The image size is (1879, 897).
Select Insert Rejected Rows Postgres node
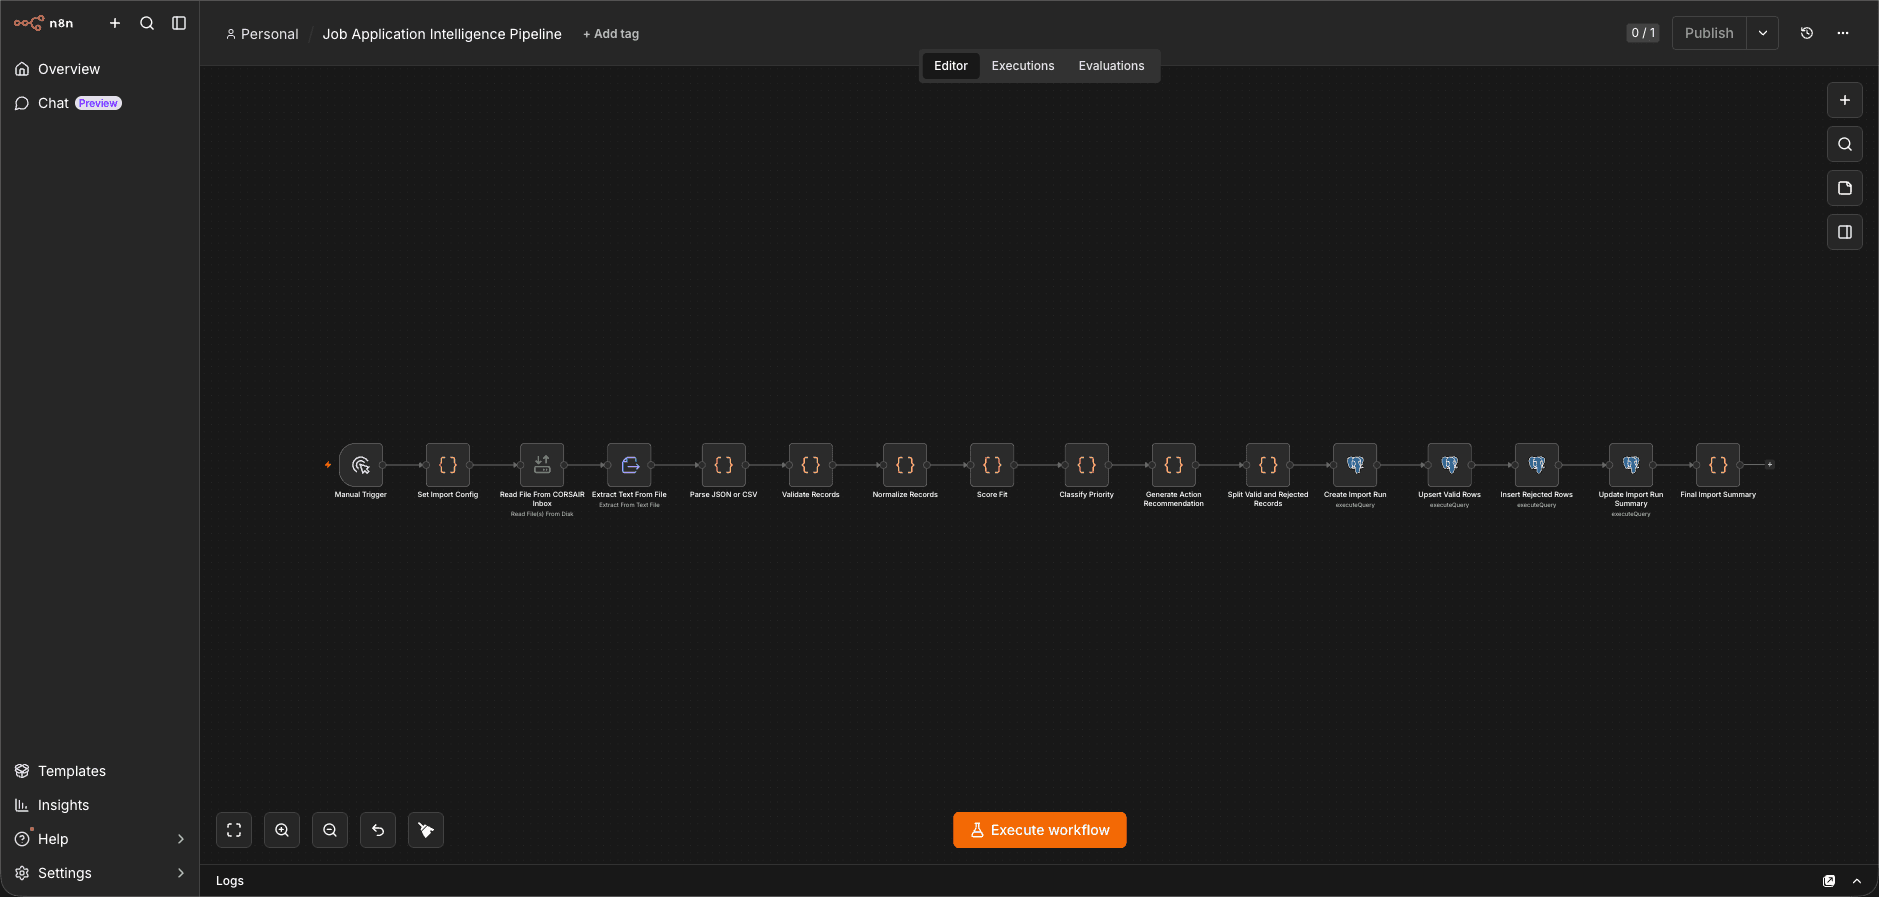point(1537,465)
